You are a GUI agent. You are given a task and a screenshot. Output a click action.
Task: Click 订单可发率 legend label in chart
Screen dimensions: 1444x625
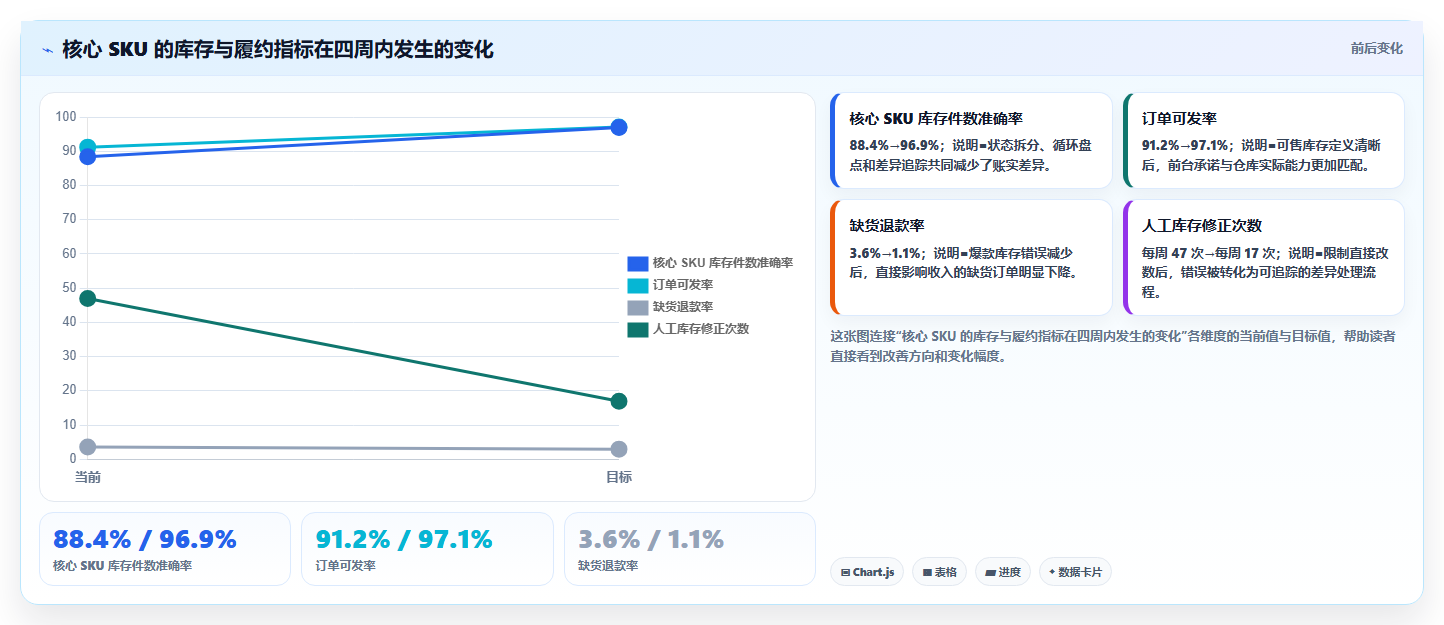683,285
